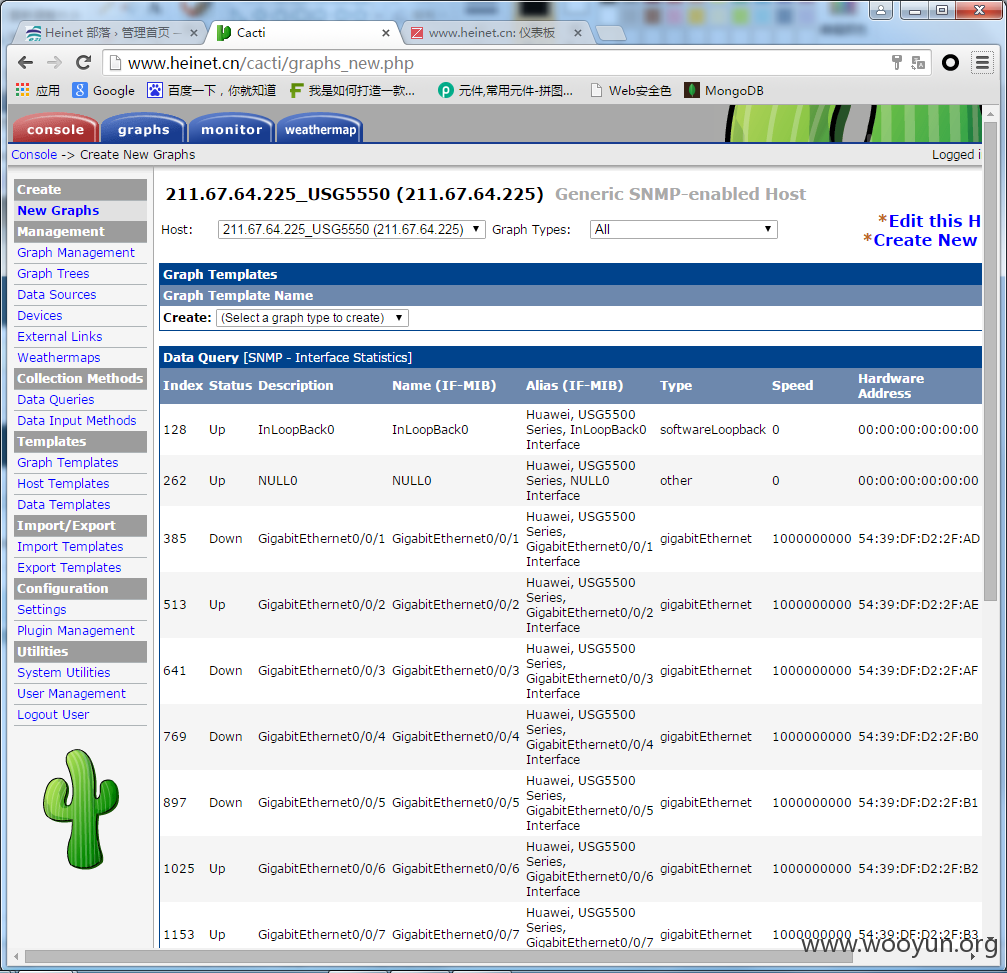Click the key (saved password) icon in address bar
The image size is (1007, 973).
(x=897, y=62)
